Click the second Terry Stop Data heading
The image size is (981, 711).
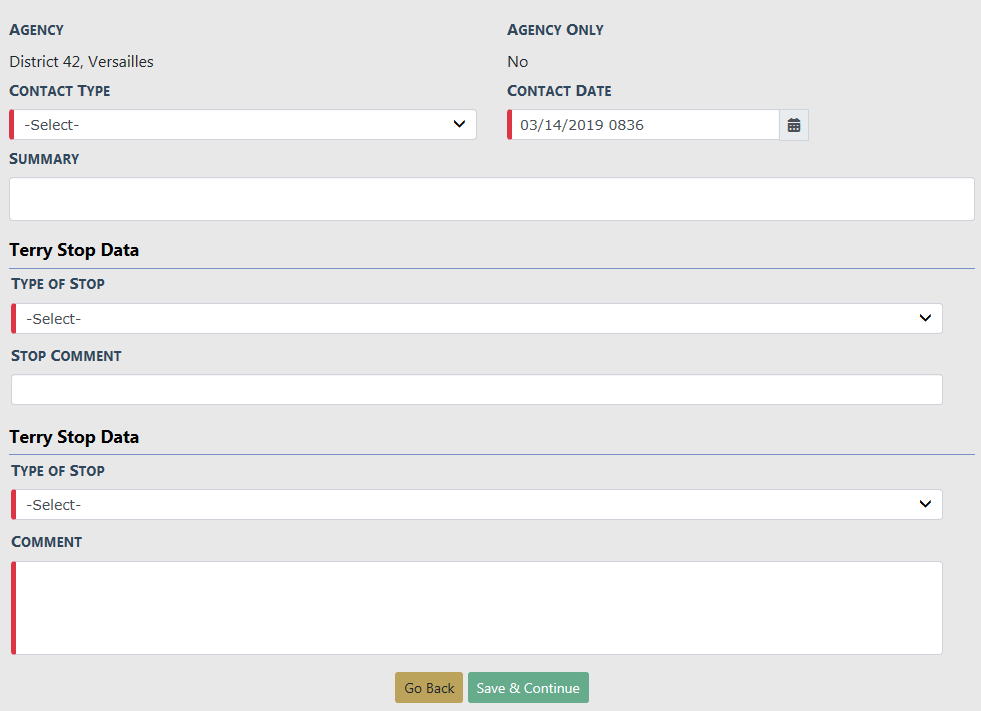point(74,437)
